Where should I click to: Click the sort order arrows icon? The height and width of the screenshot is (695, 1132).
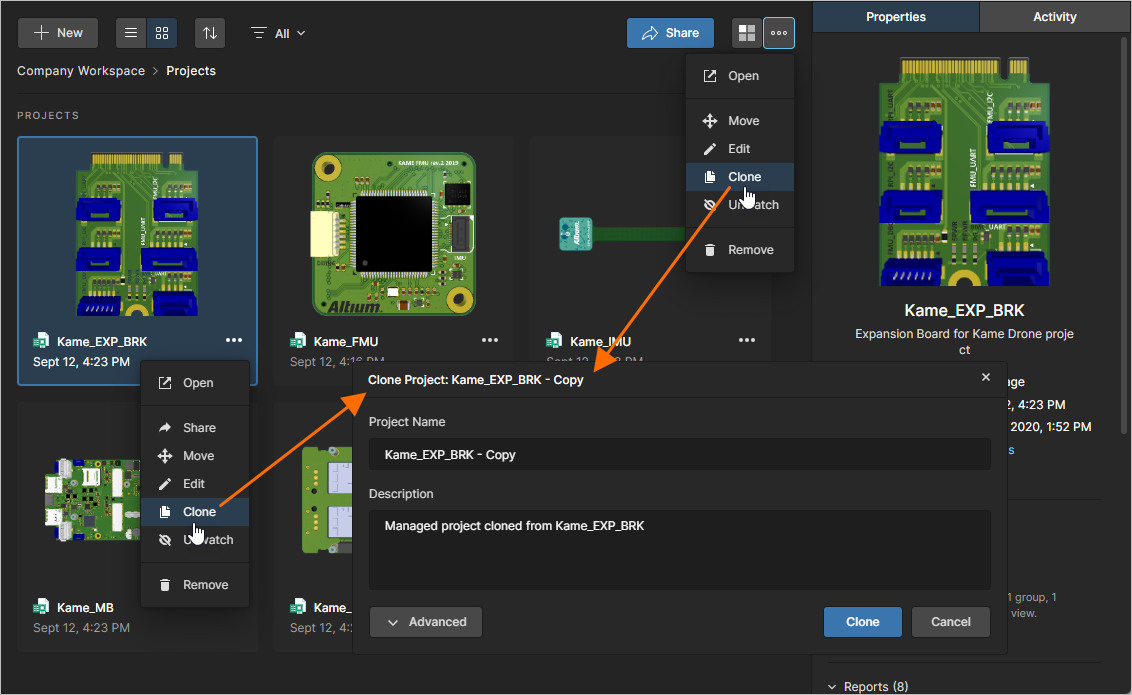(210, 33)
